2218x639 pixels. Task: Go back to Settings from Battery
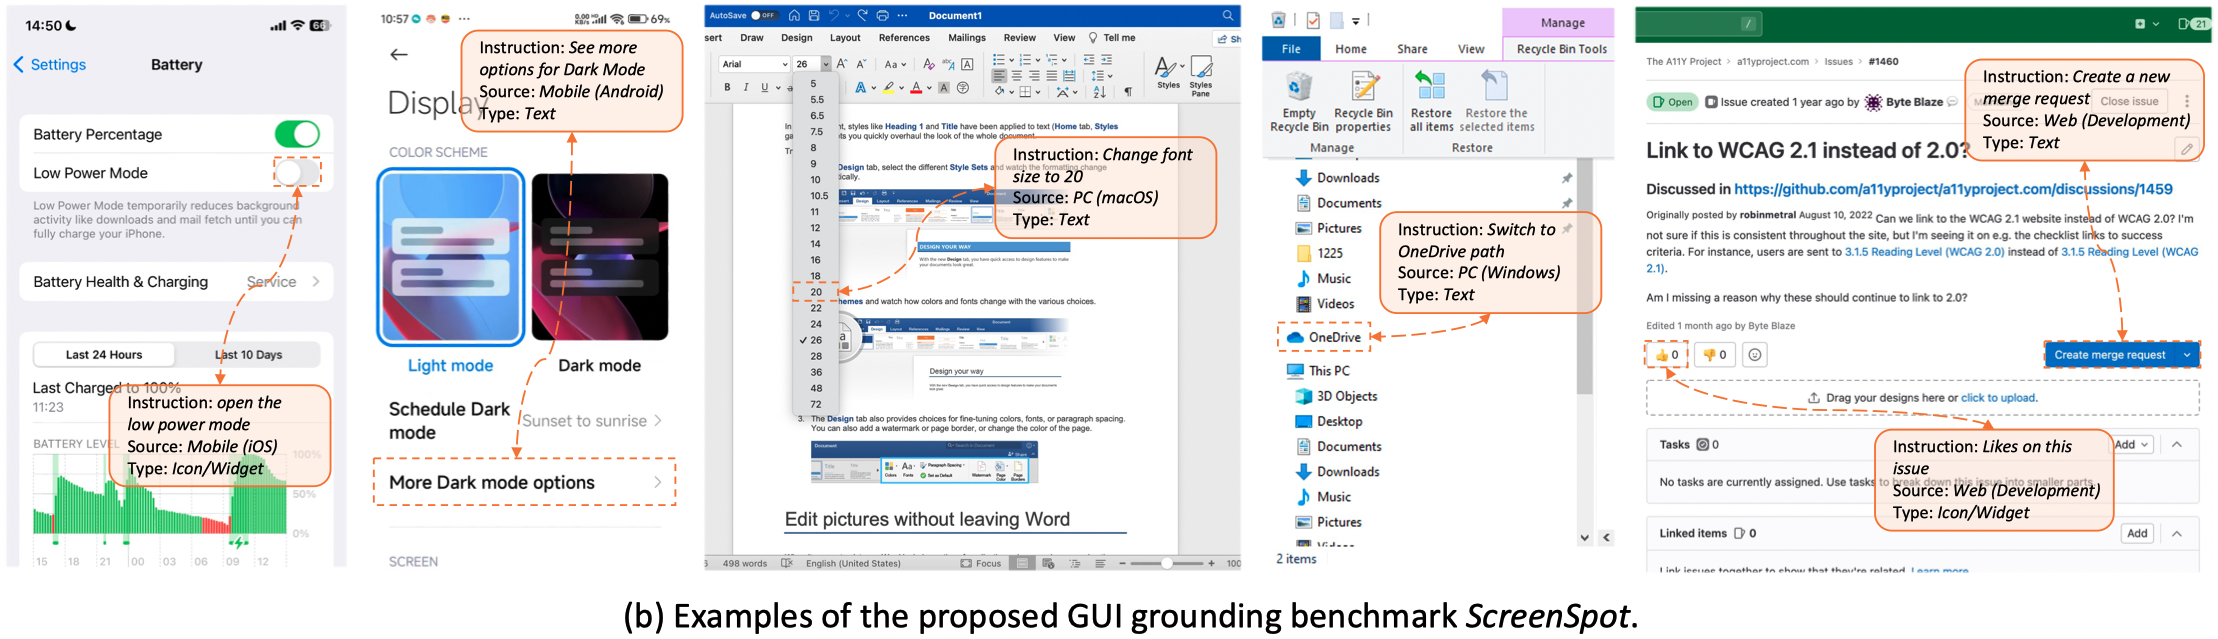[50, 64]
